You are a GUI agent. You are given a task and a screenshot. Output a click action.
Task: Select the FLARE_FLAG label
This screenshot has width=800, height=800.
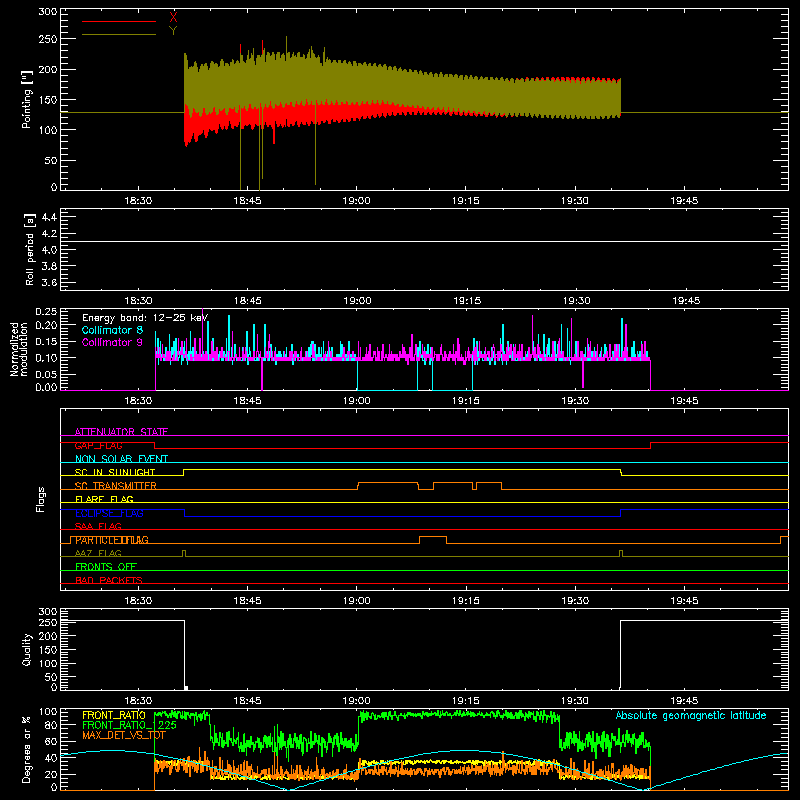(104, 499)
